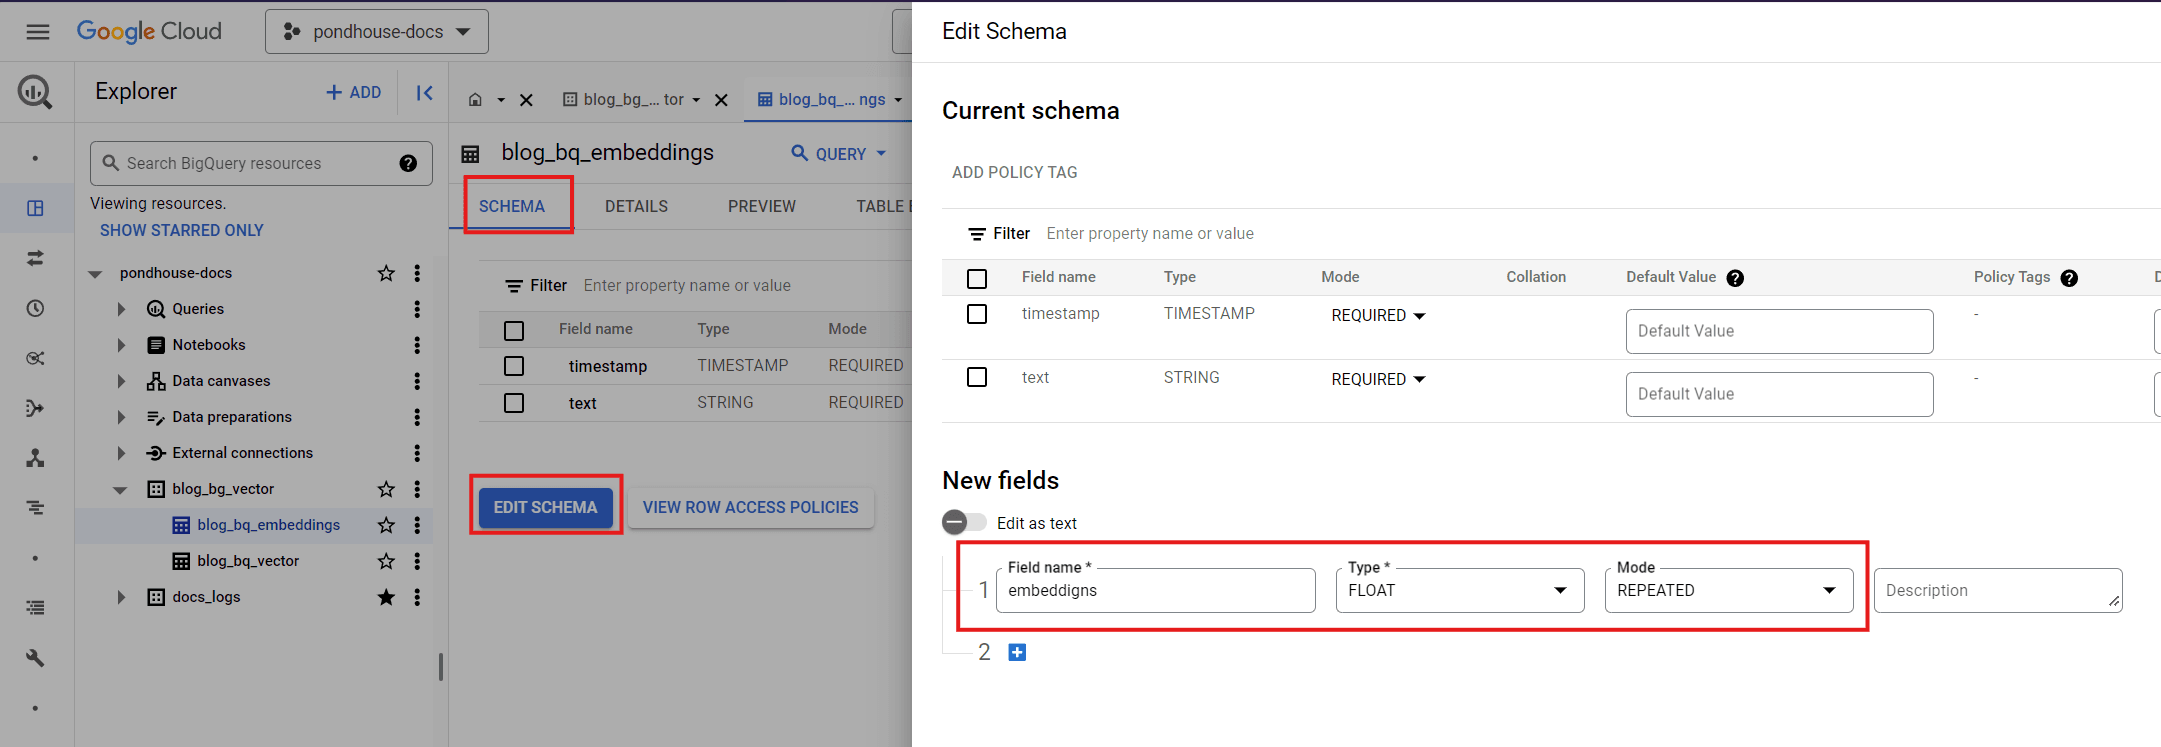The image size is (2161, 747).
Task: Switch to the SCHEMA tab
Action: click(x=512, y=206)
